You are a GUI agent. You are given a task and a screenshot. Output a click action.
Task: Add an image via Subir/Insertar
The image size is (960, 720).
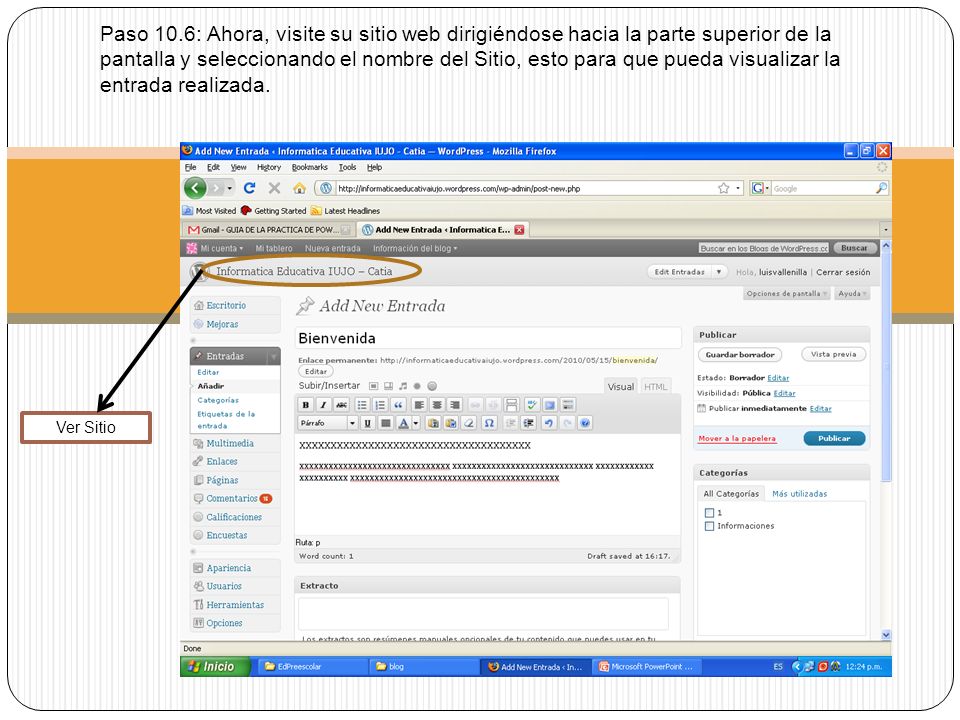click(x=373, y=386)
